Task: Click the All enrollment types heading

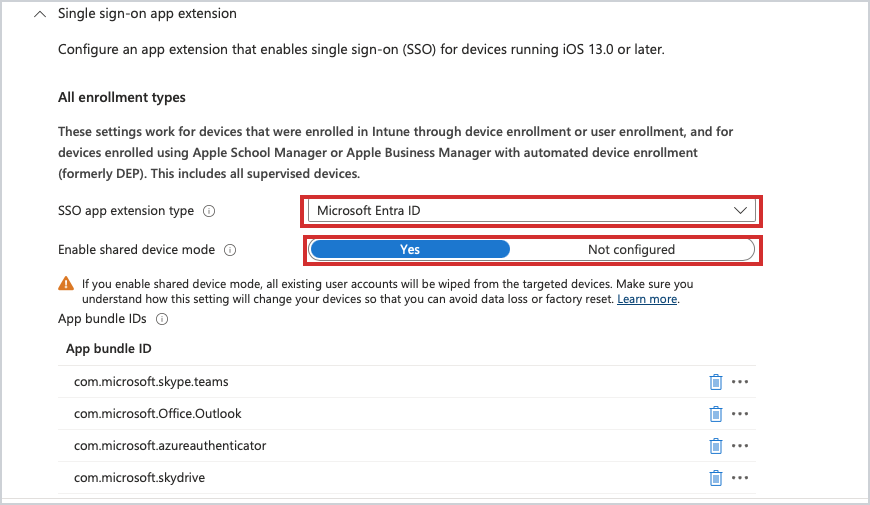Action: [x=122, y=98]
